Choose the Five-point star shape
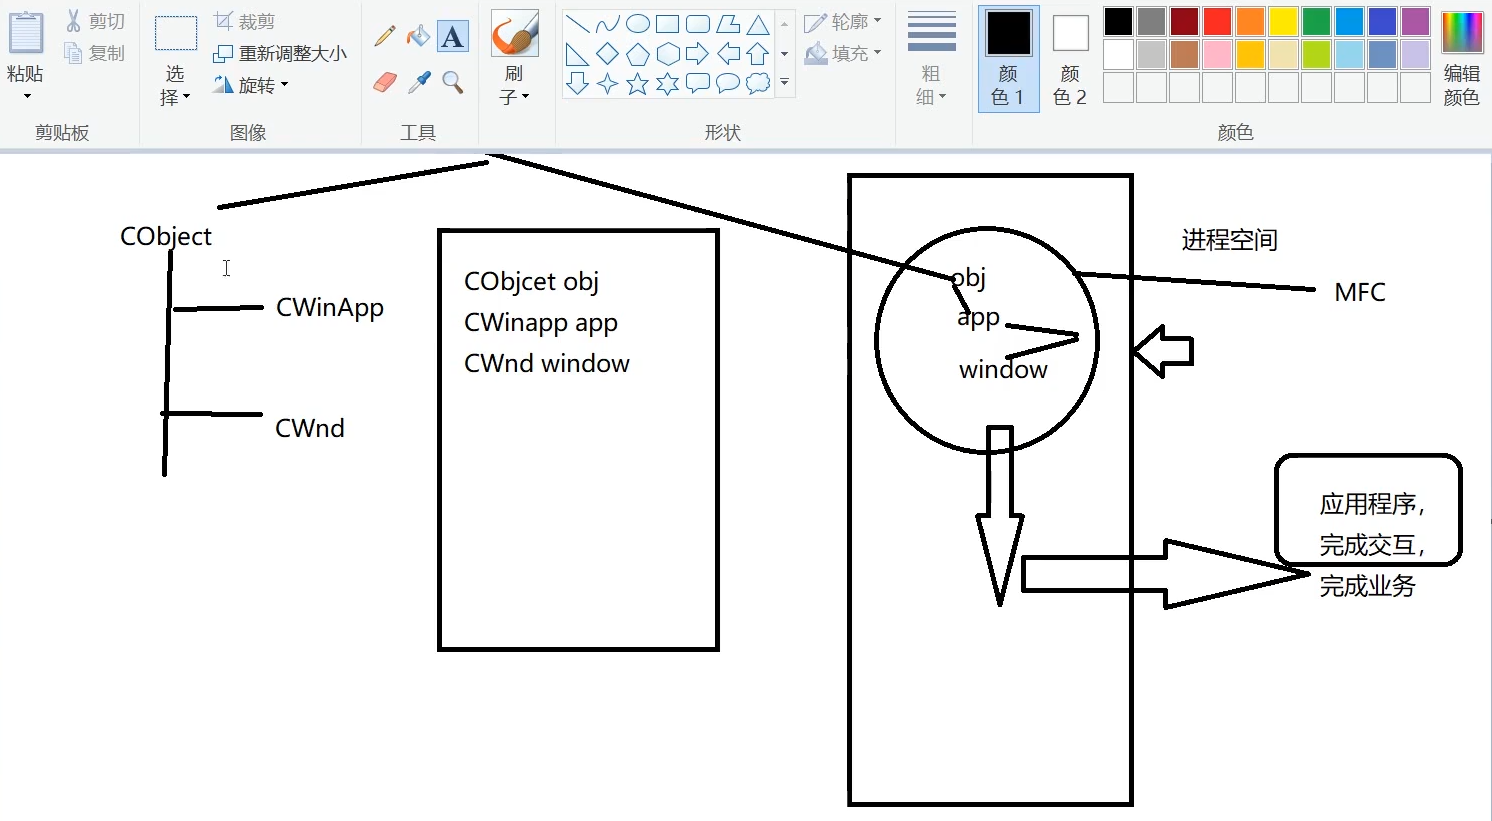This screenshot has width=1492, height=821. point(637,84)
